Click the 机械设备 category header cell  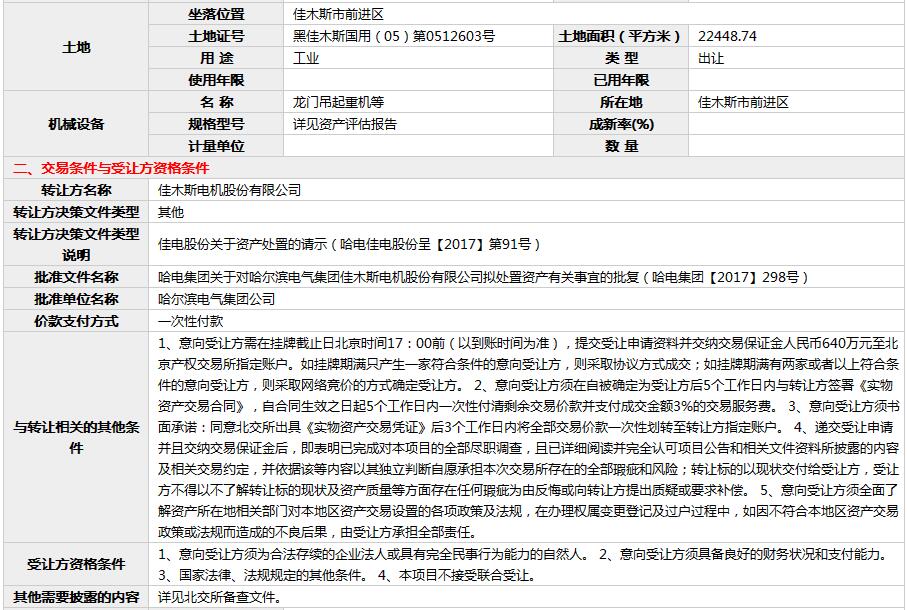(x=76, y=124)
